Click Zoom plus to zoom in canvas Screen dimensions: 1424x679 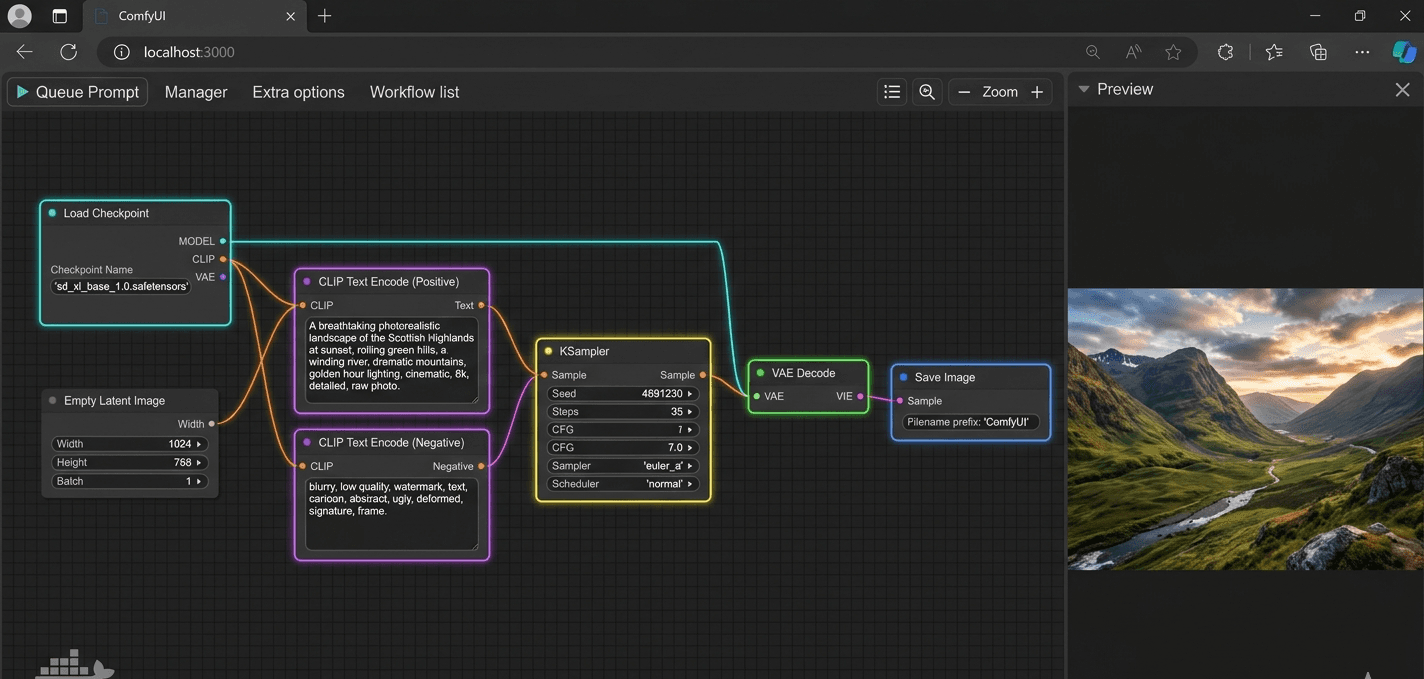tap(1037, 91)
